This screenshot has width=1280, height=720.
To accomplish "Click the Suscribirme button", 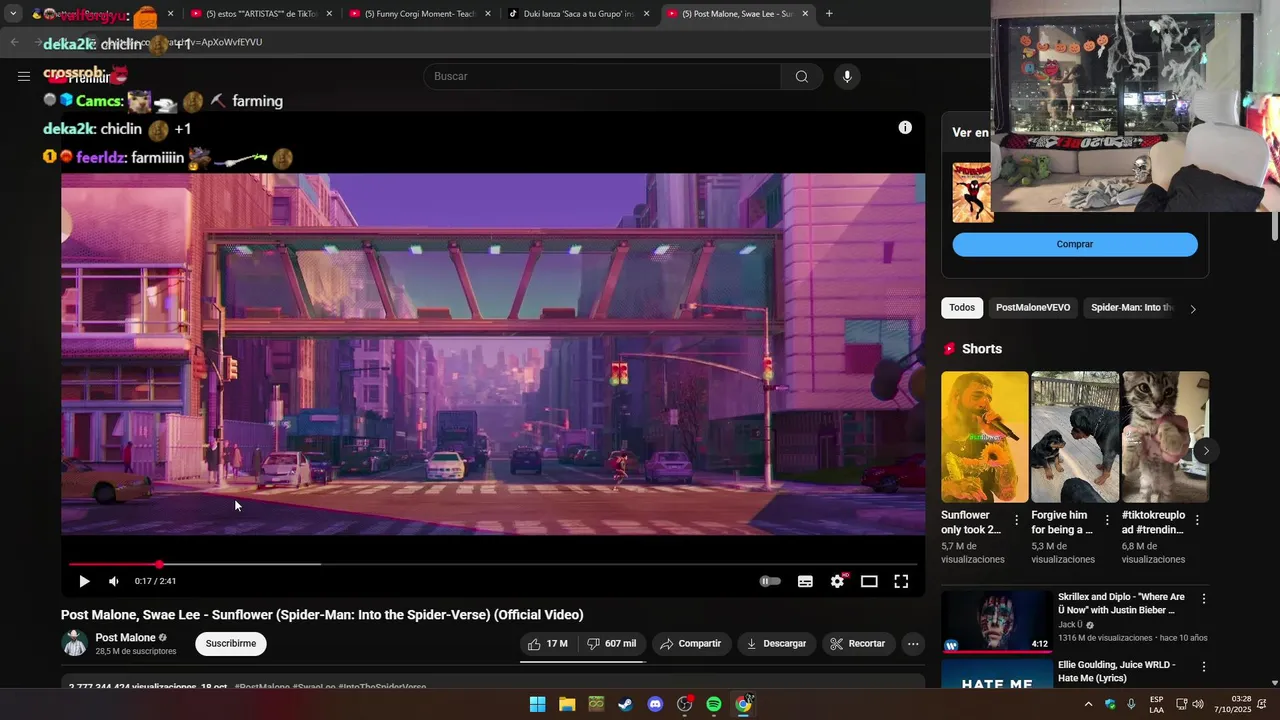I will tap(231, 644).
